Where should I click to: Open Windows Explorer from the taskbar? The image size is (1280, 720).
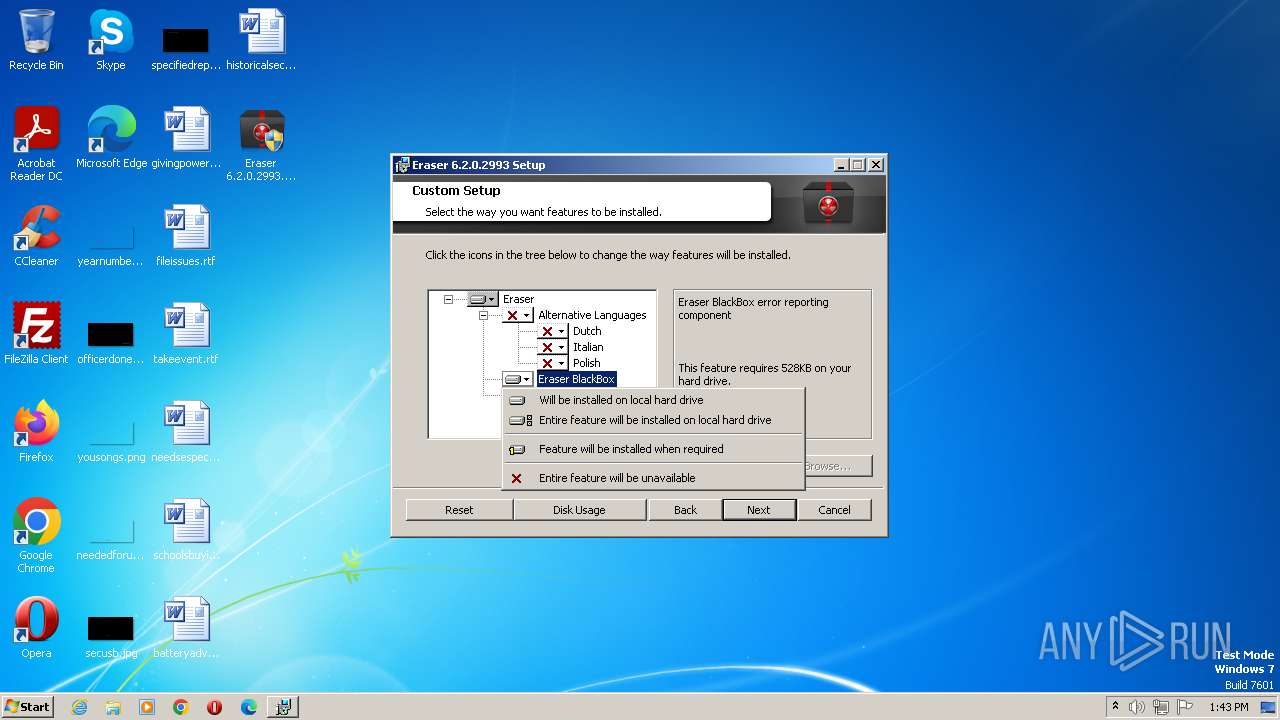click(113, 707)
